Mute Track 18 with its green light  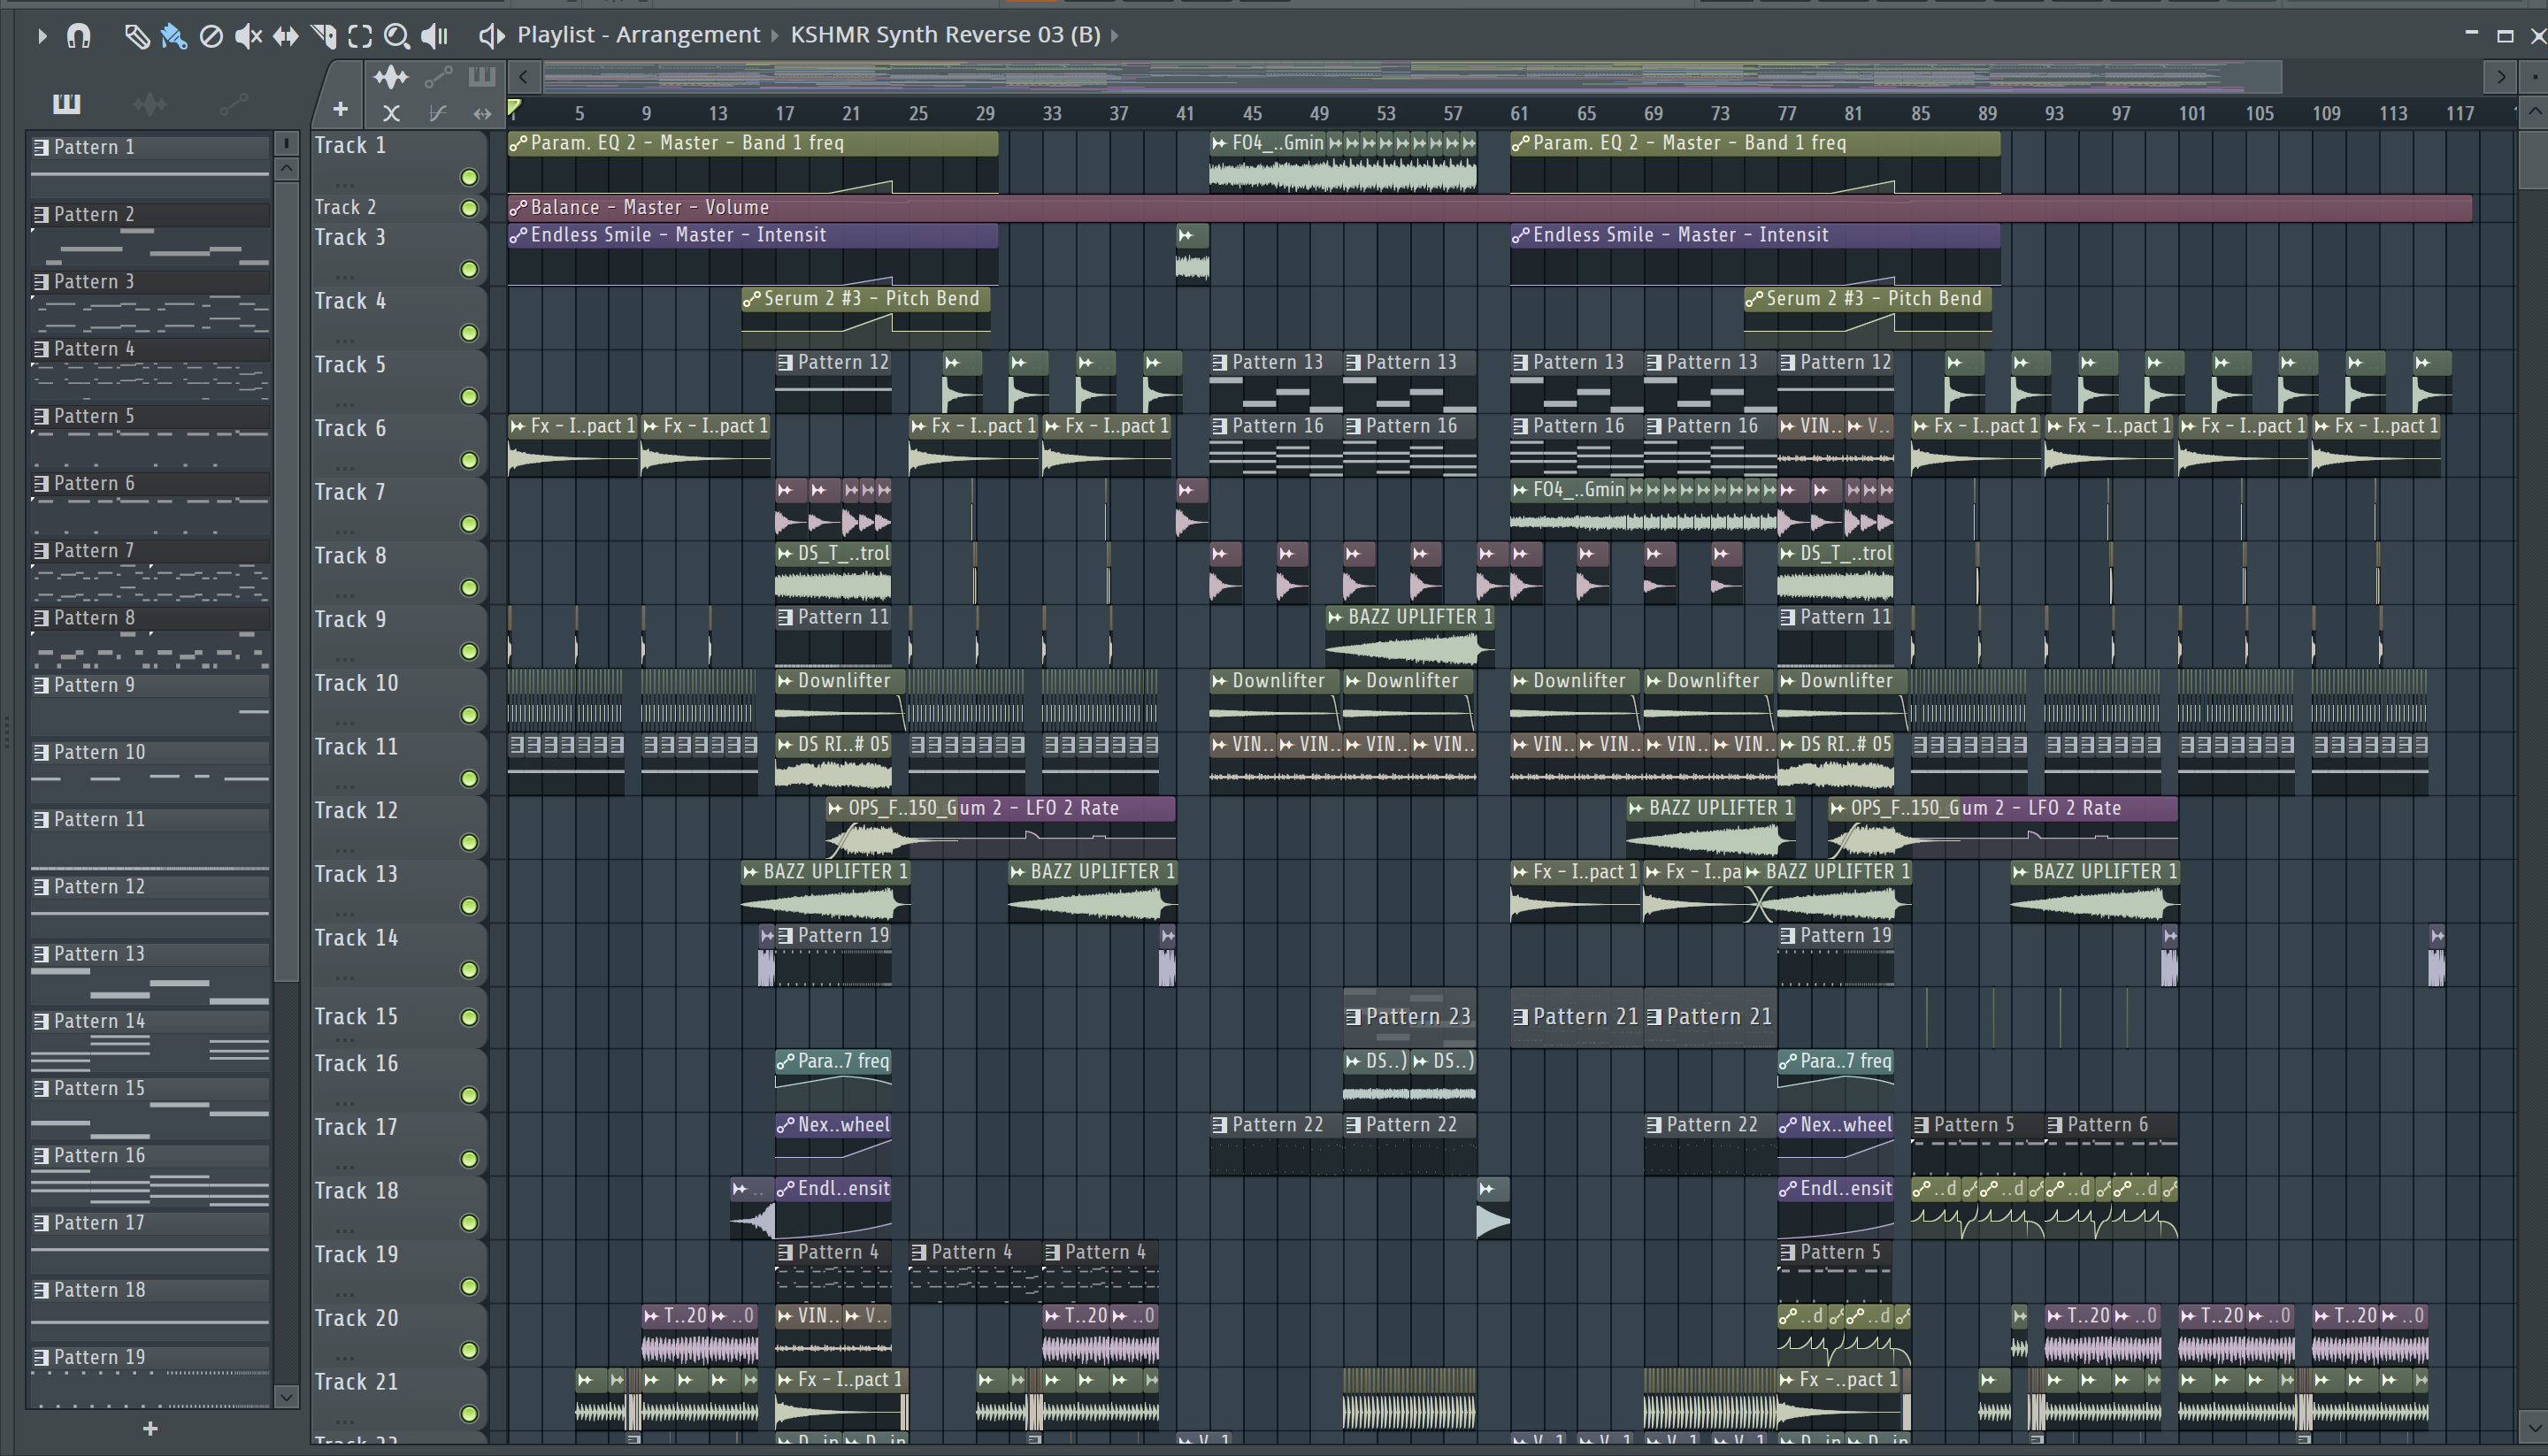(469, 1223)
